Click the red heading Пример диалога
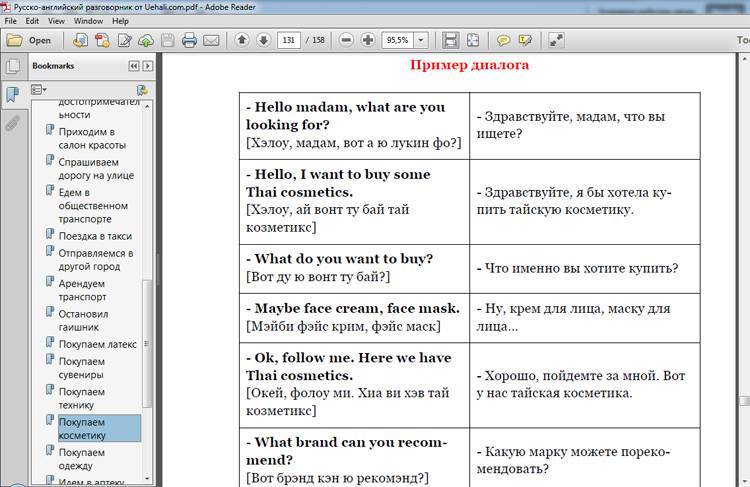The image size is (750, 487). click(x=469, y=65)
